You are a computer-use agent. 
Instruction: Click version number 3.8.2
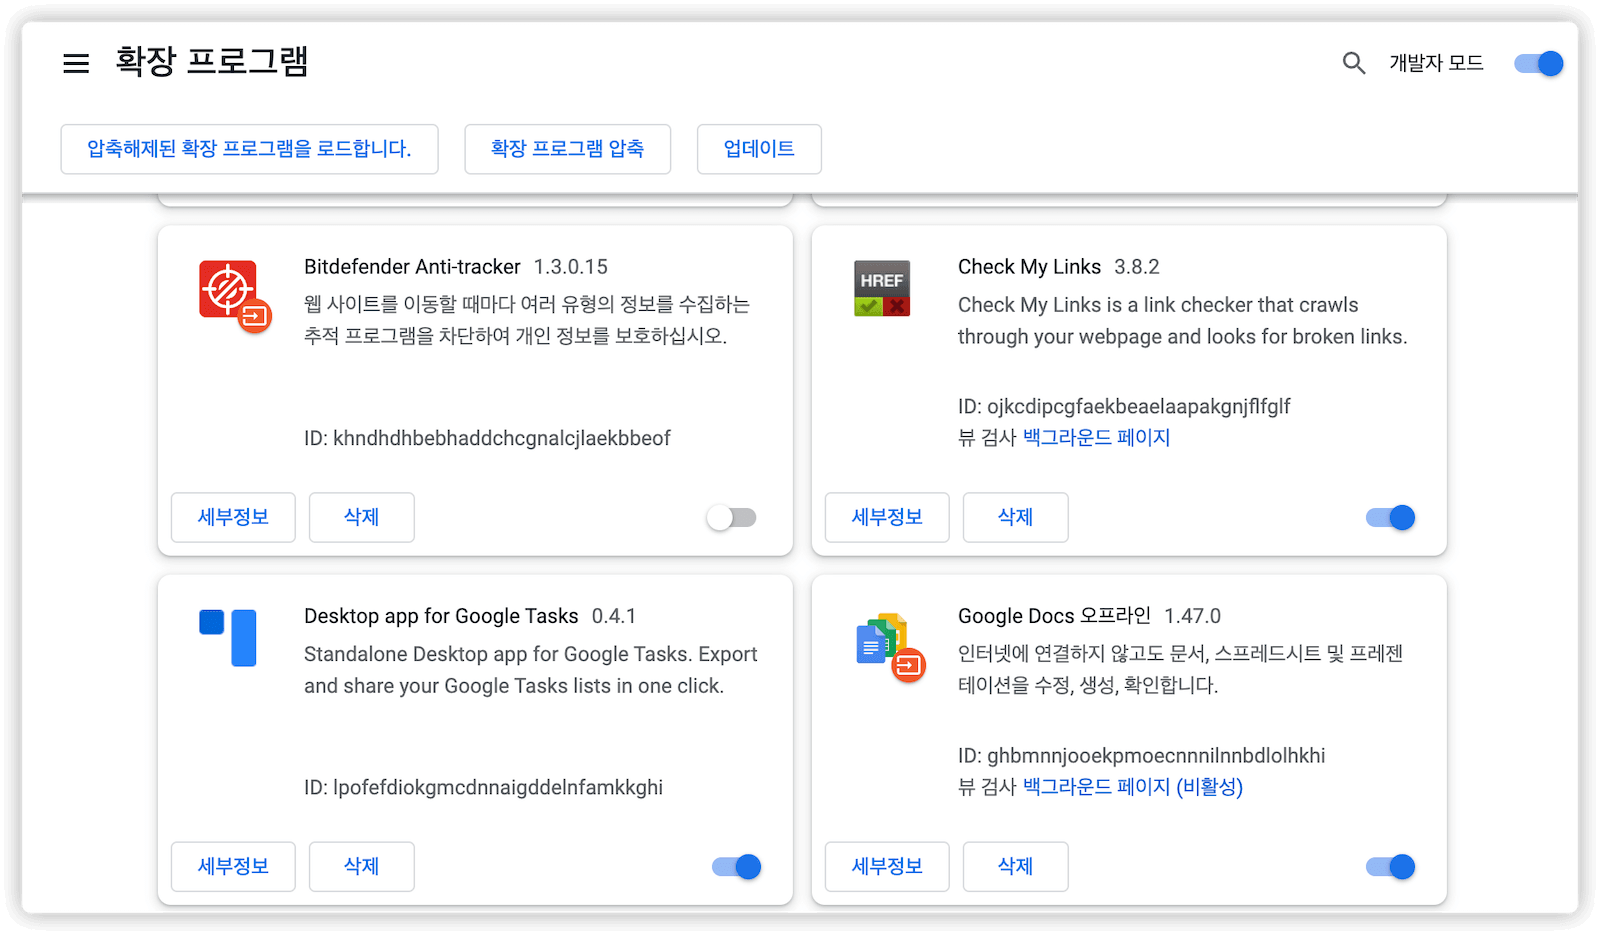pos(1137,267)
